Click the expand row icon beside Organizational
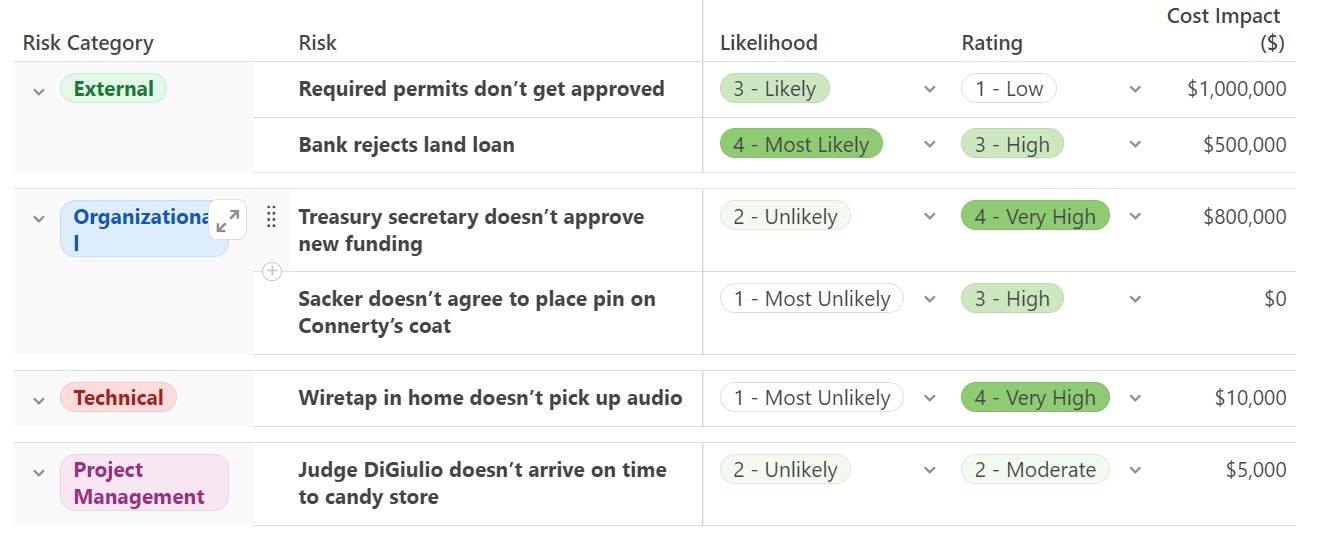This screenshot has width=1342, height=541. (228, 220)
